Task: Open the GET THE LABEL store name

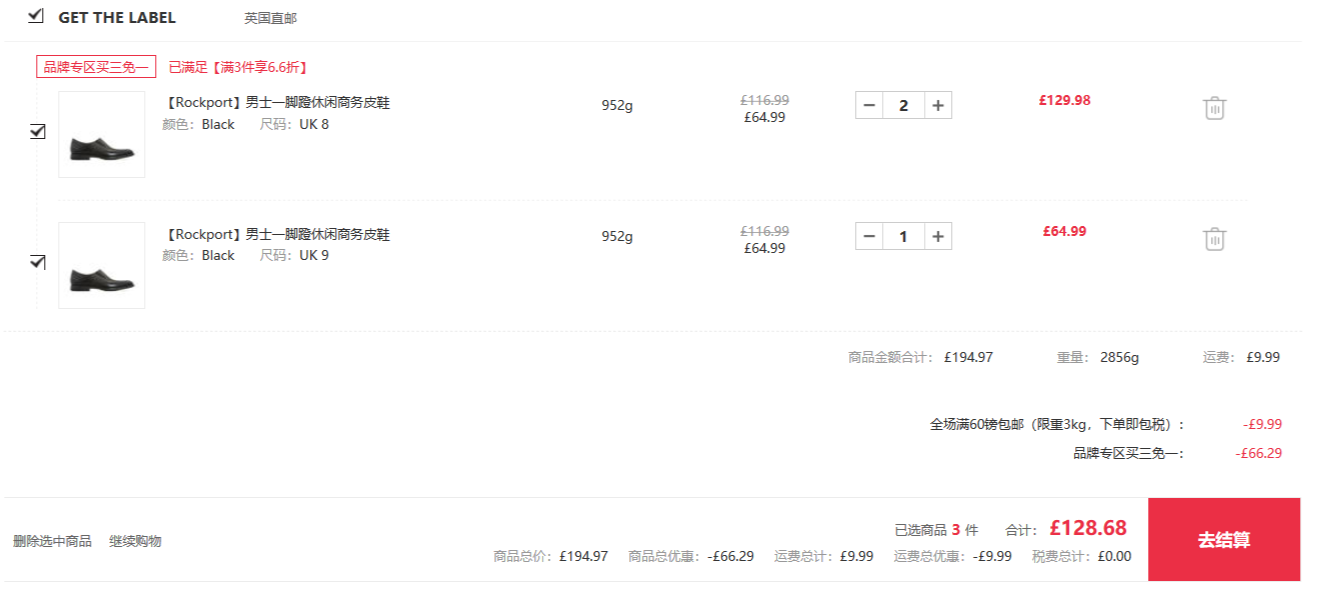Action: tap(117, 18)
